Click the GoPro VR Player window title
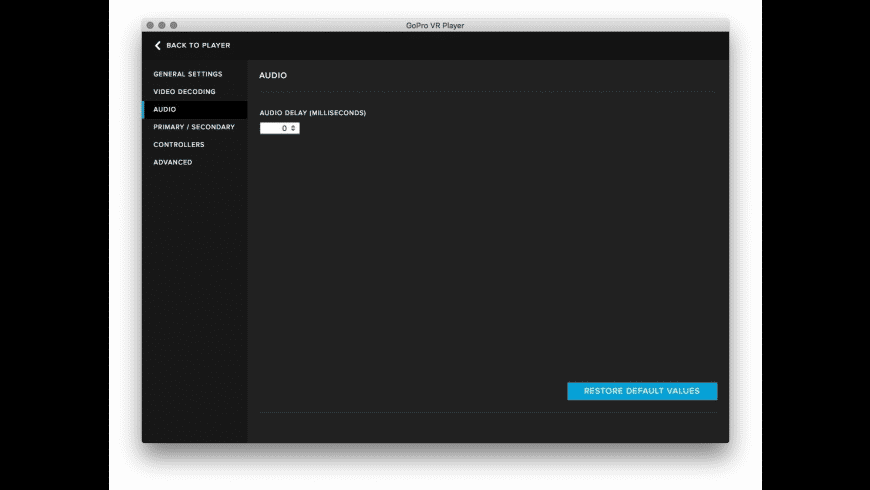This screenshot has height=490, width=870. (435, 26)
